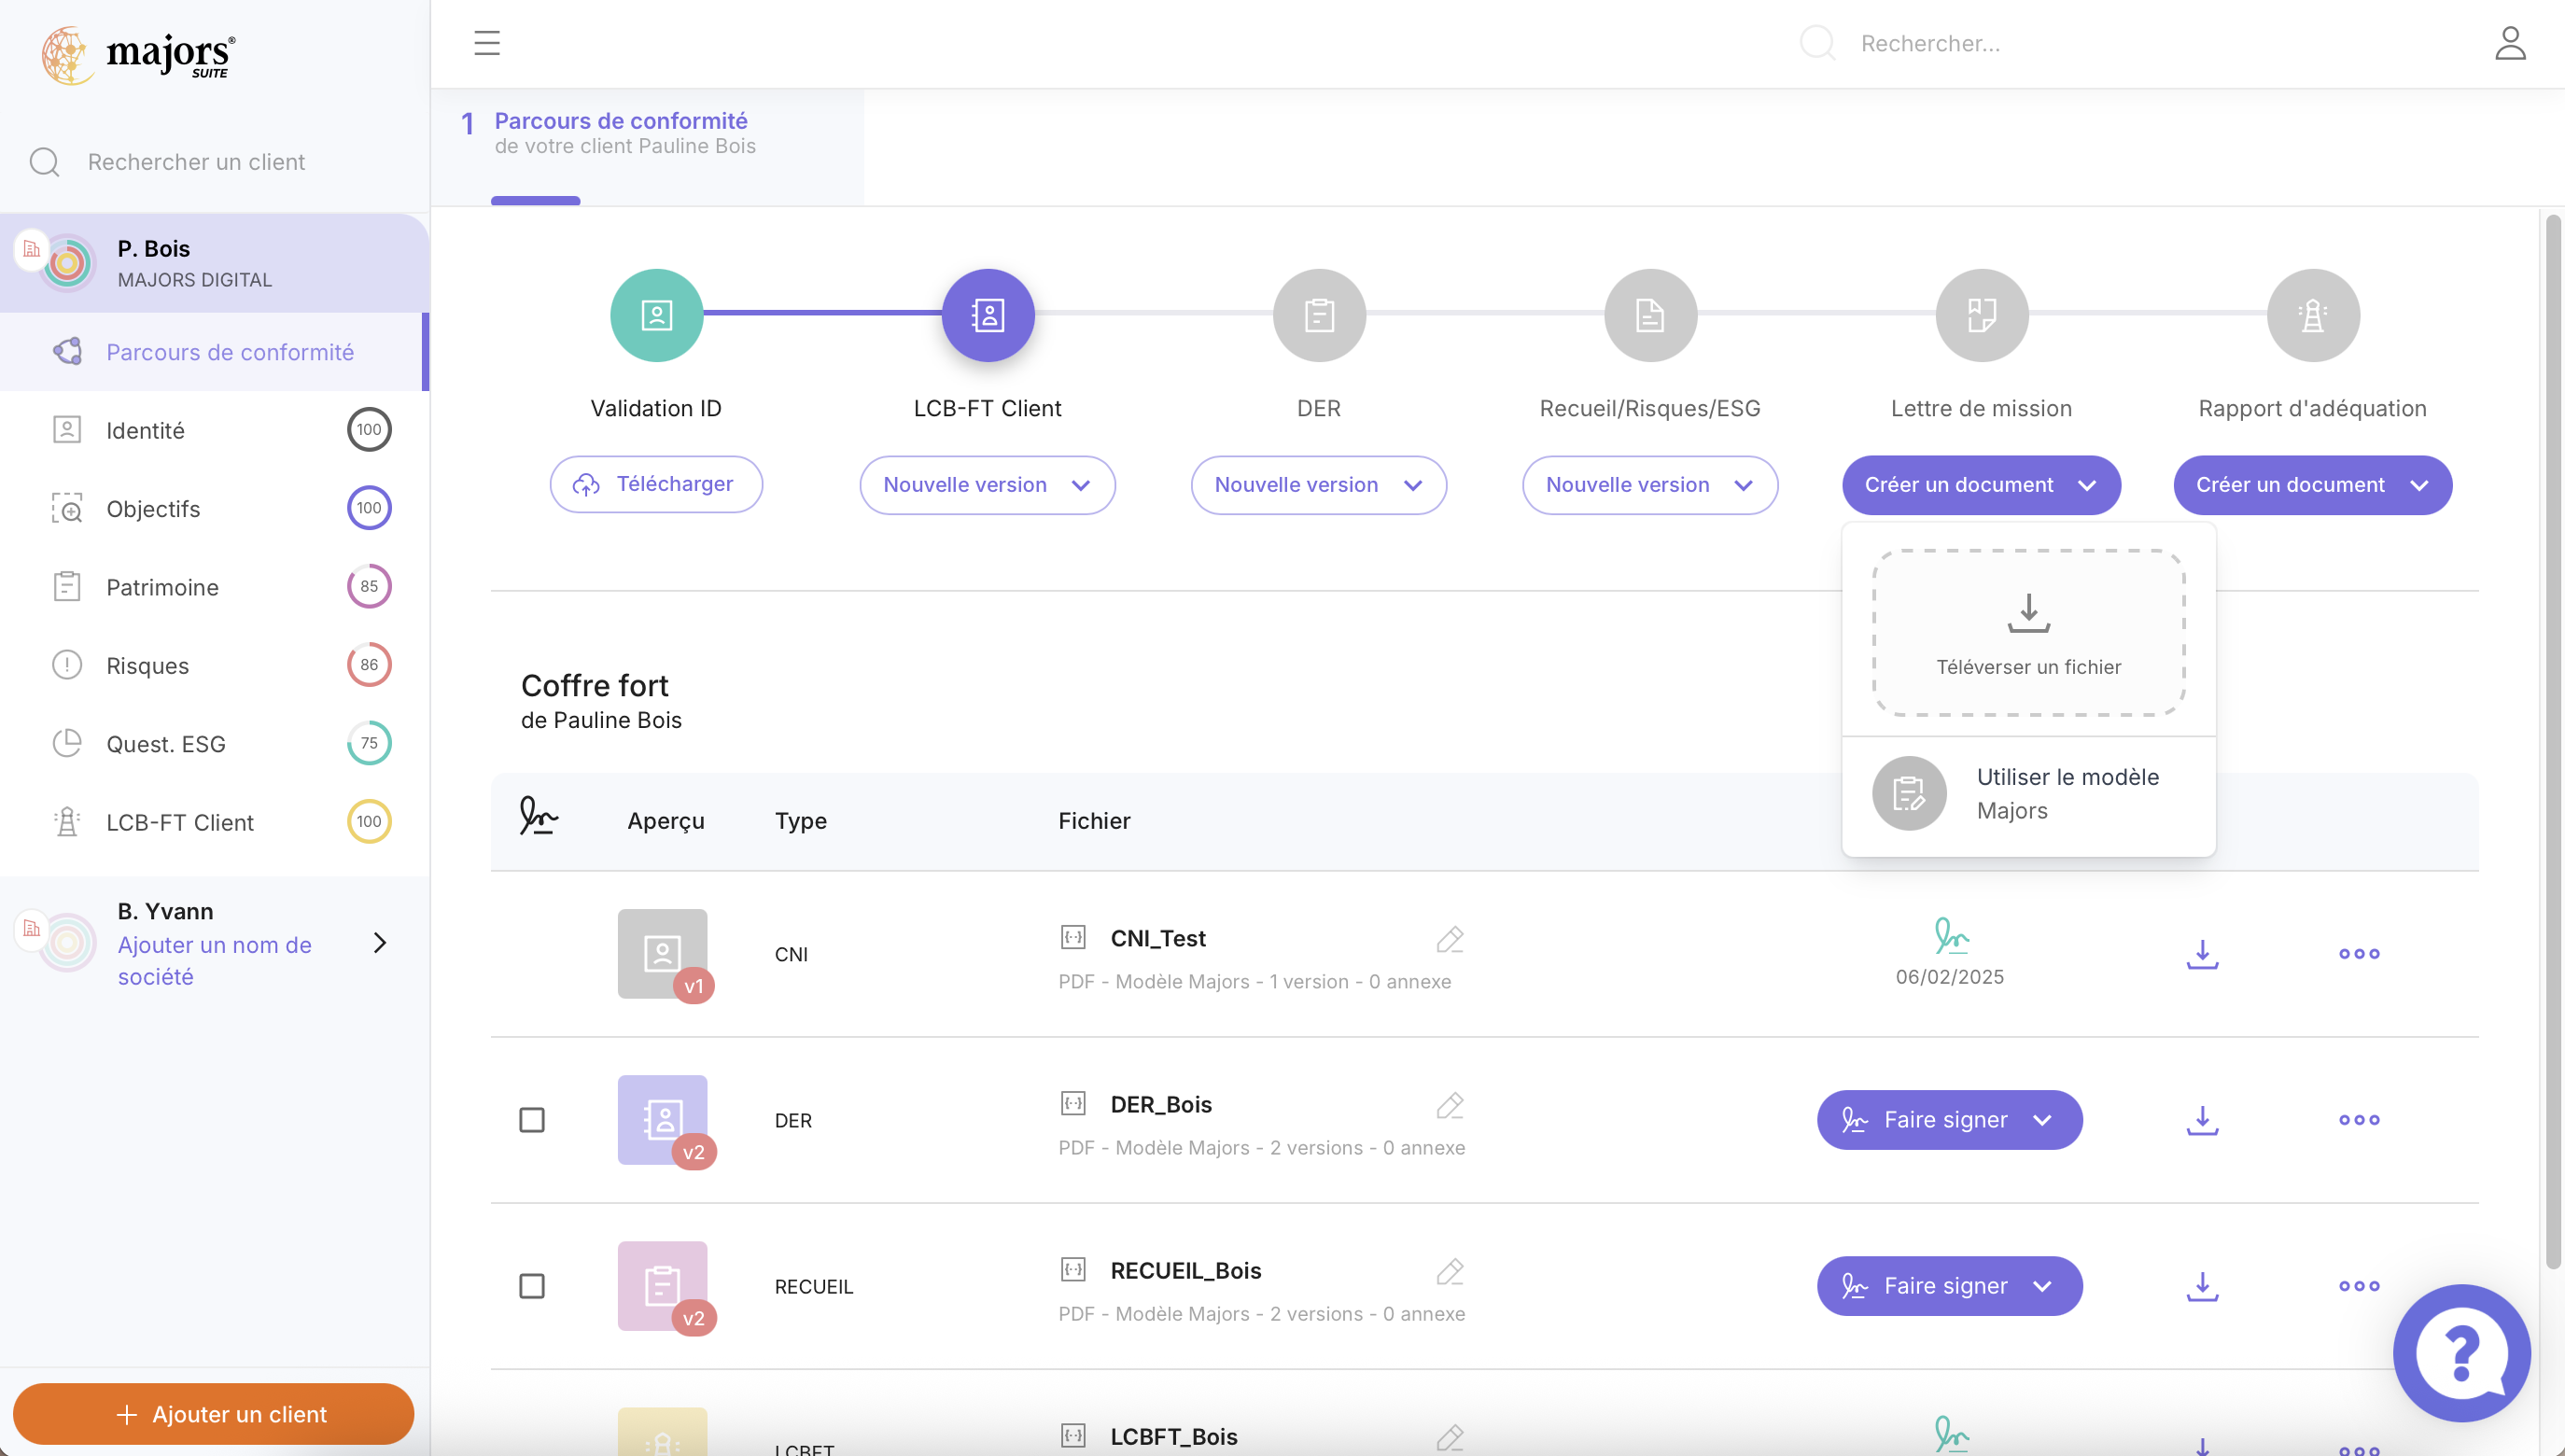Open the user profile icon
The height and width of the screenshot is (1456, 2565).
(2510, 43)
